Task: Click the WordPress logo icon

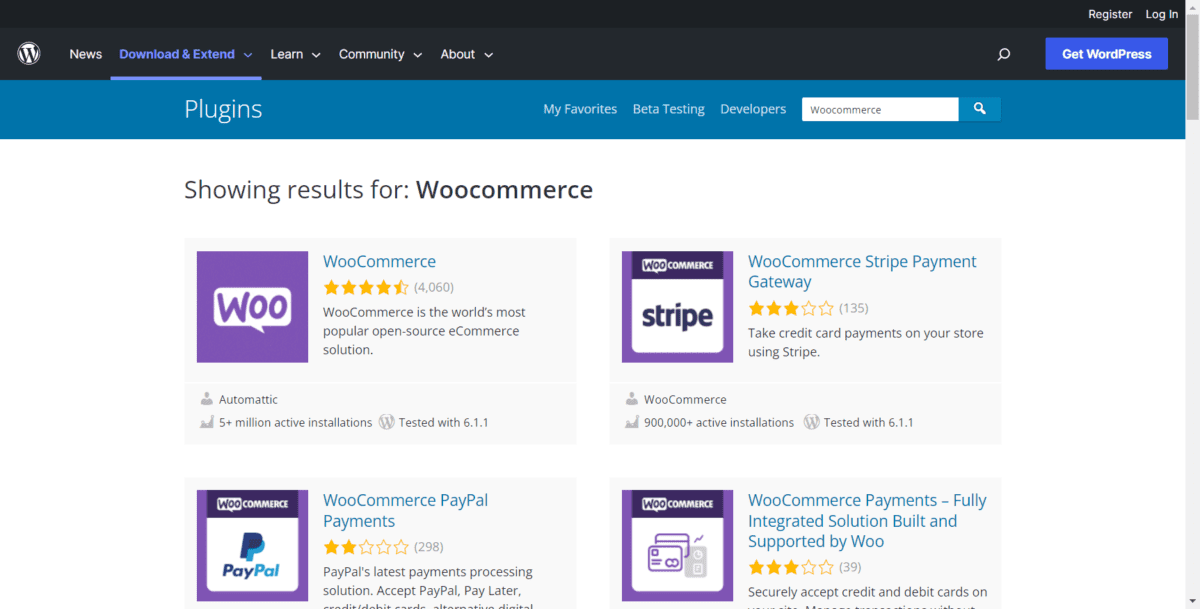Action: pos(29,54)
